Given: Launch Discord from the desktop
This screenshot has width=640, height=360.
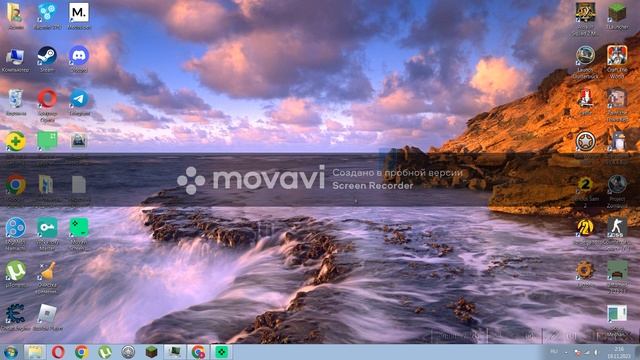Looking at the screenshot, I should point(79,56).
